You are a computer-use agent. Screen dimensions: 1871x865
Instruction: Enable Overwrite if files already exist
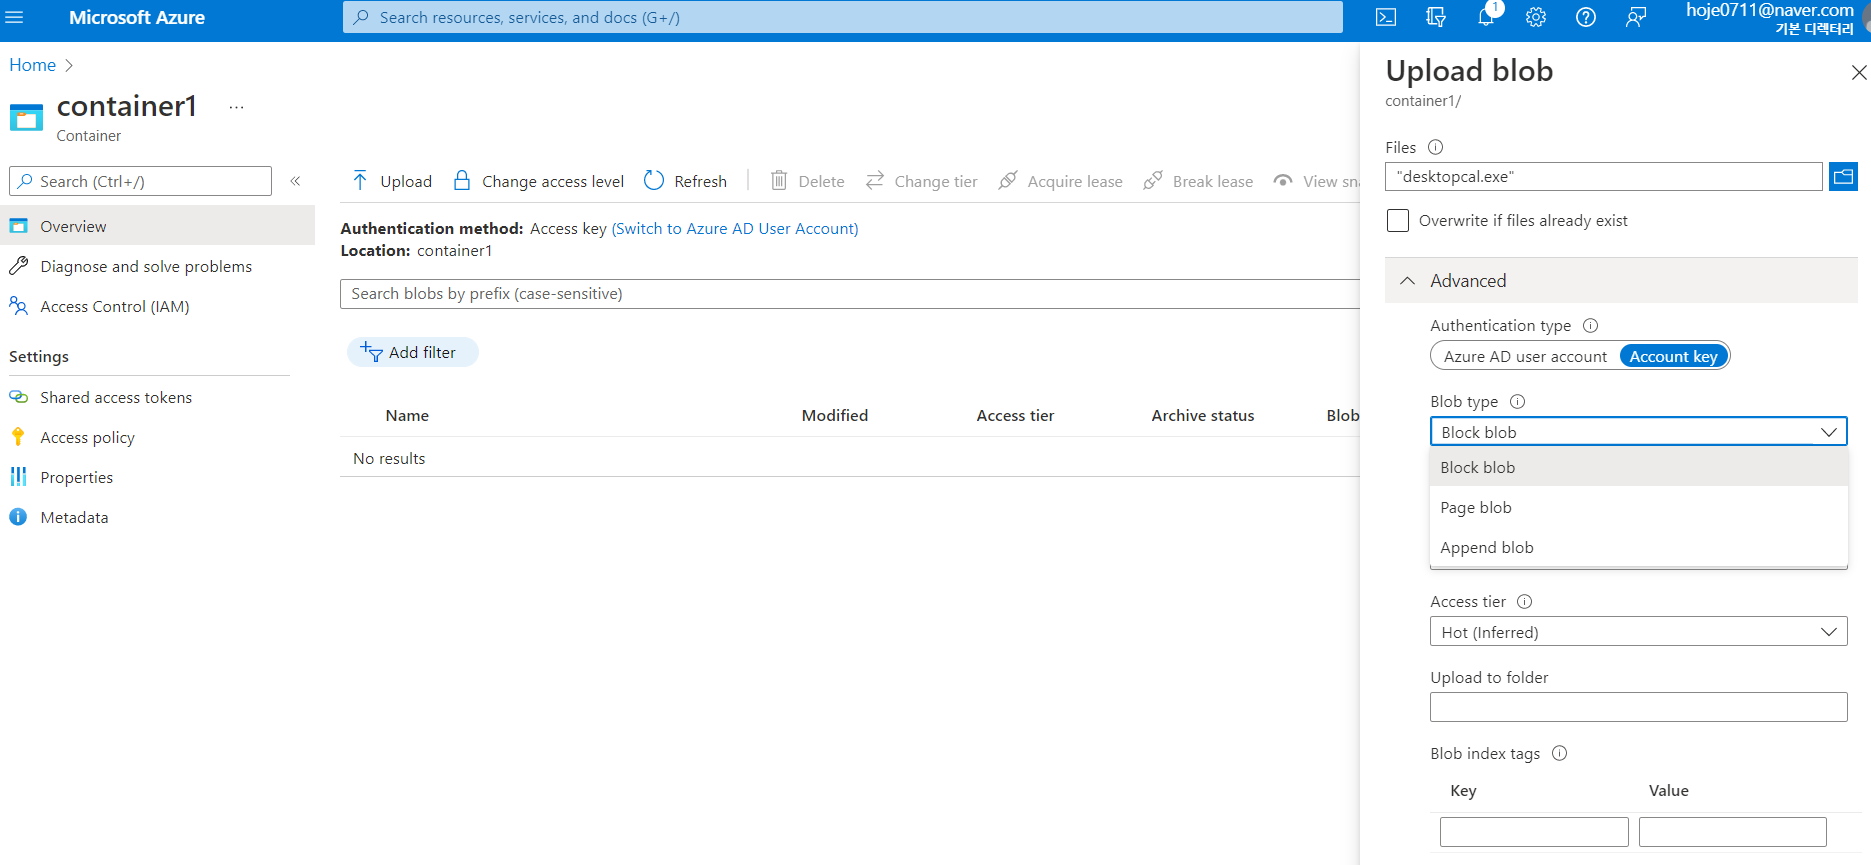[1398, 220]
